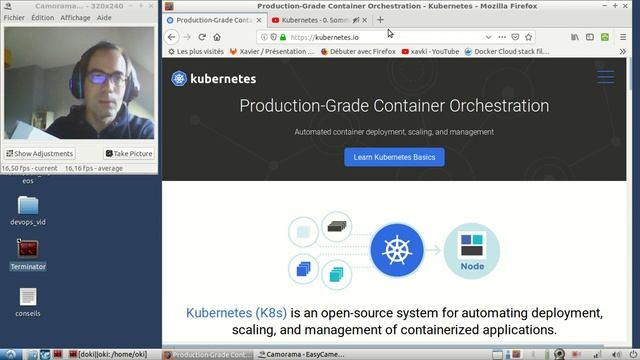The height and width of the screenshot is (360, 640).
Task: Click the Firefox page vertical scrollbar
Action: click(629, 73)
